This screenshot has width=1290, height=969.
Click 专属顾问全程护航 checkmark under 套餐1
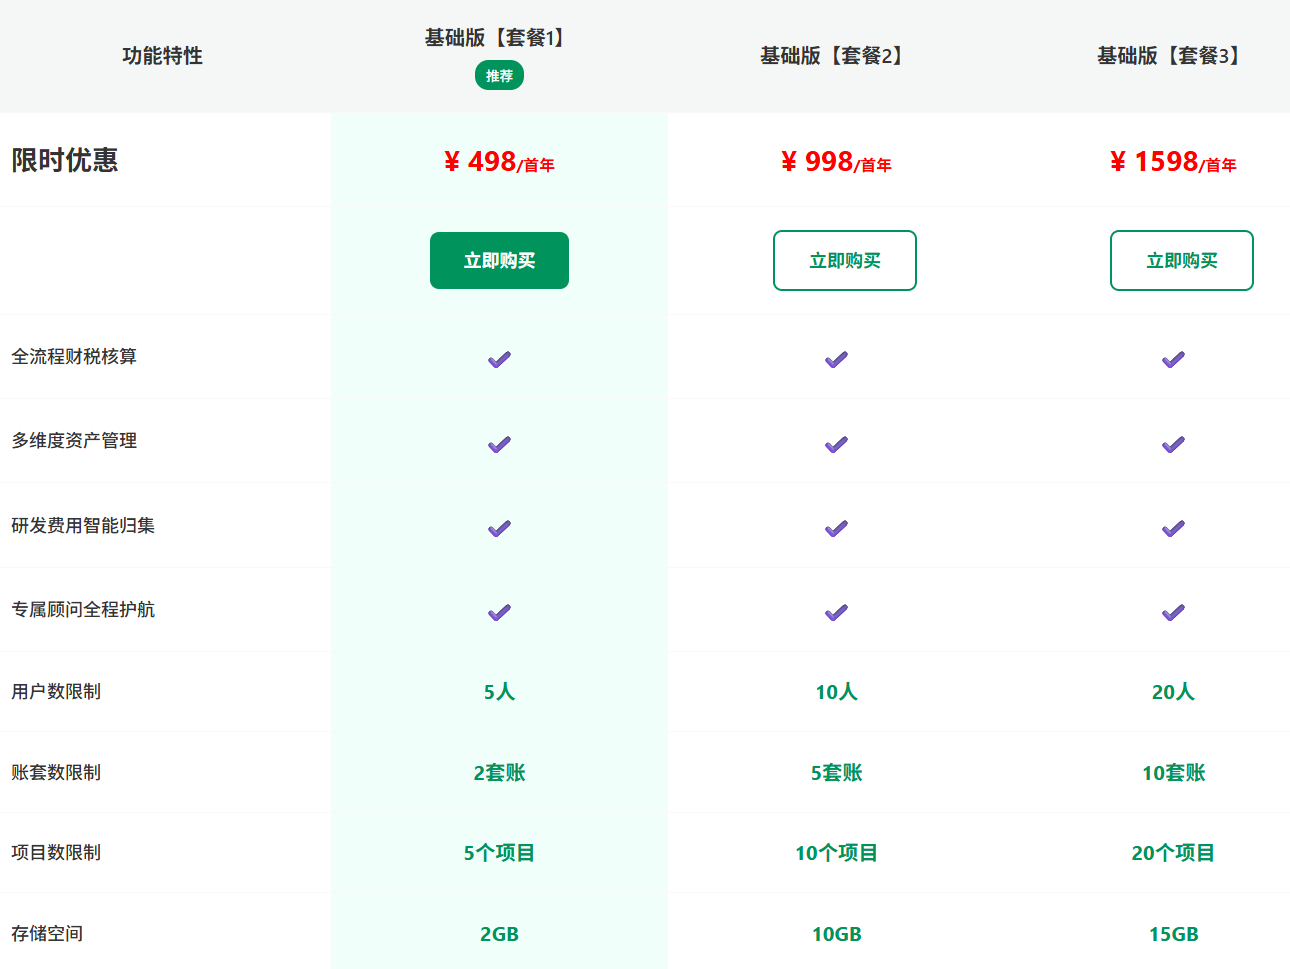[499, 612]
